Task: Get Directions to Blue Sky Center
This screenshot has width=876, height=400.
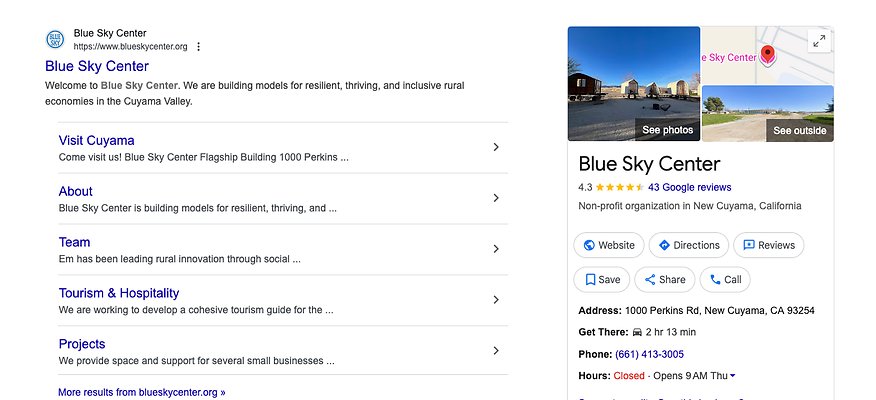Action: (688, 245)
